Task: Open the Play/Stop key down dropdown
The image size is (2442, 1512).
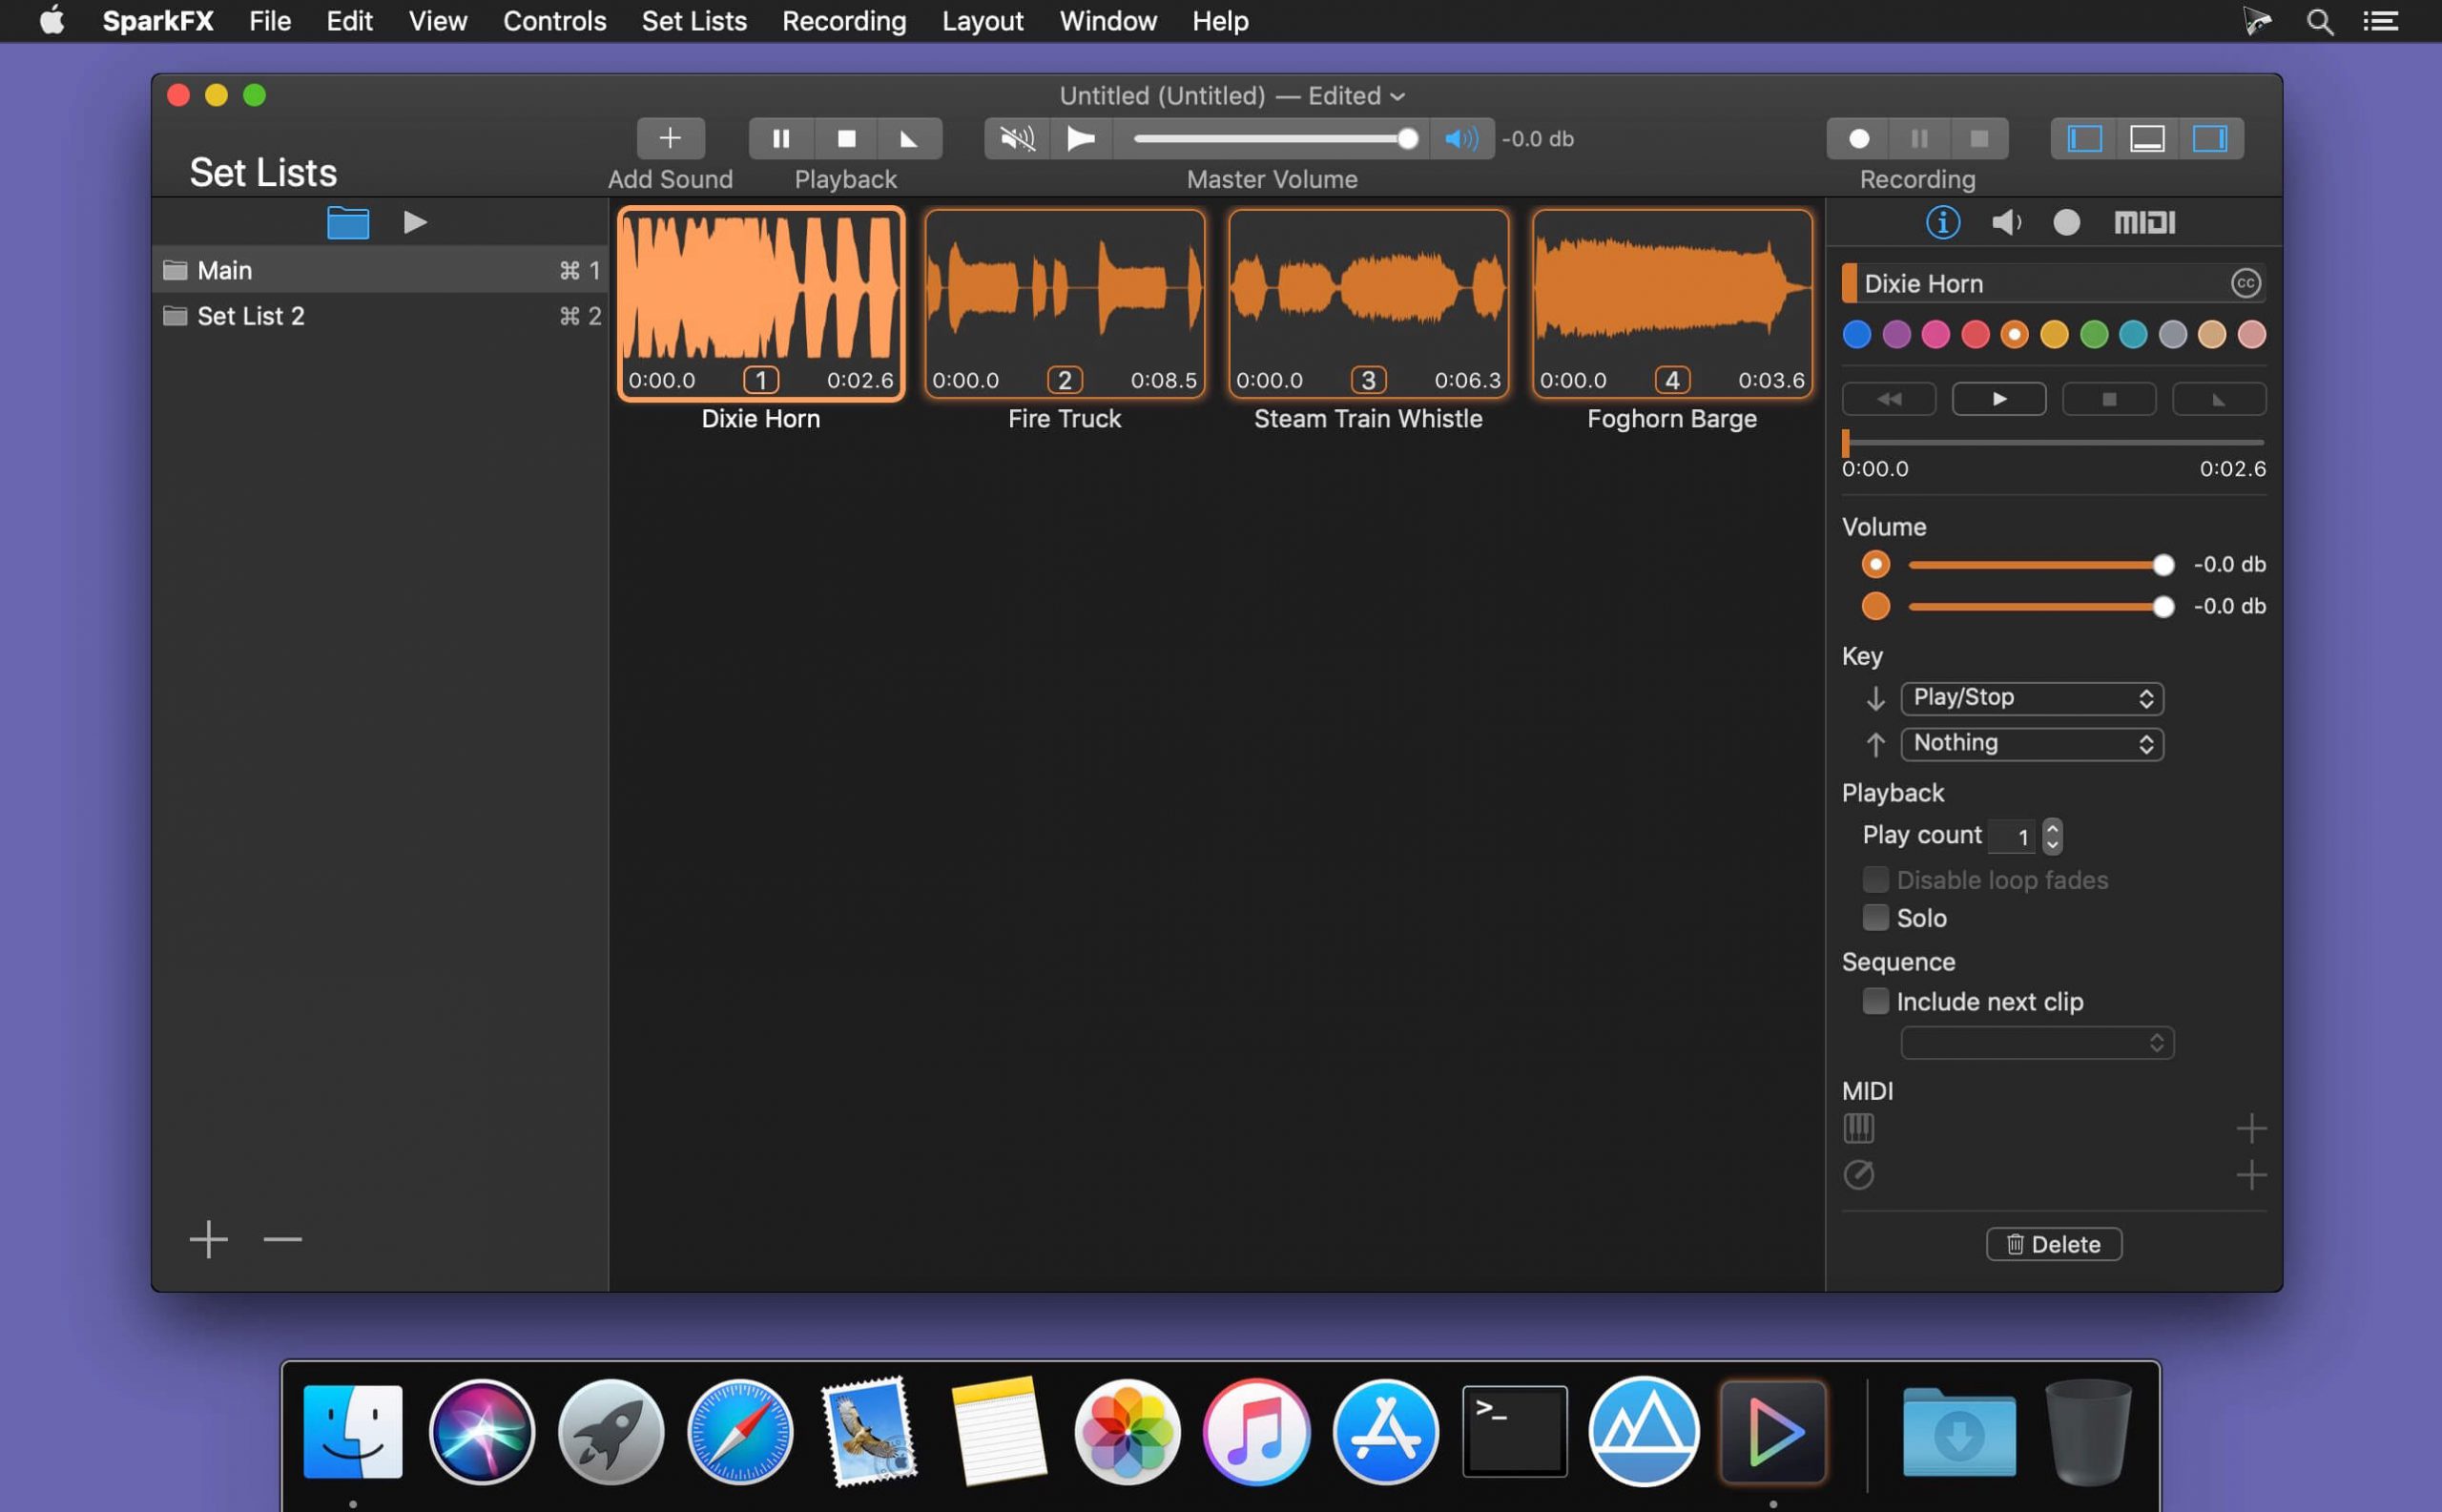Action: (2031, 698)
